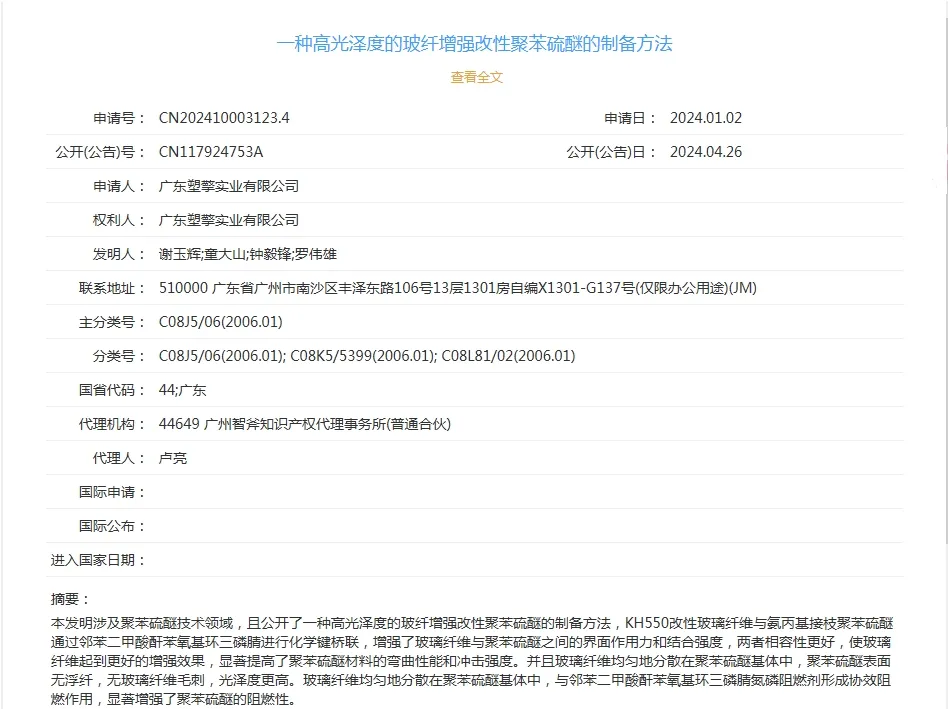
Task: Click the patent title heading
Action: click(x=474, y=43)
